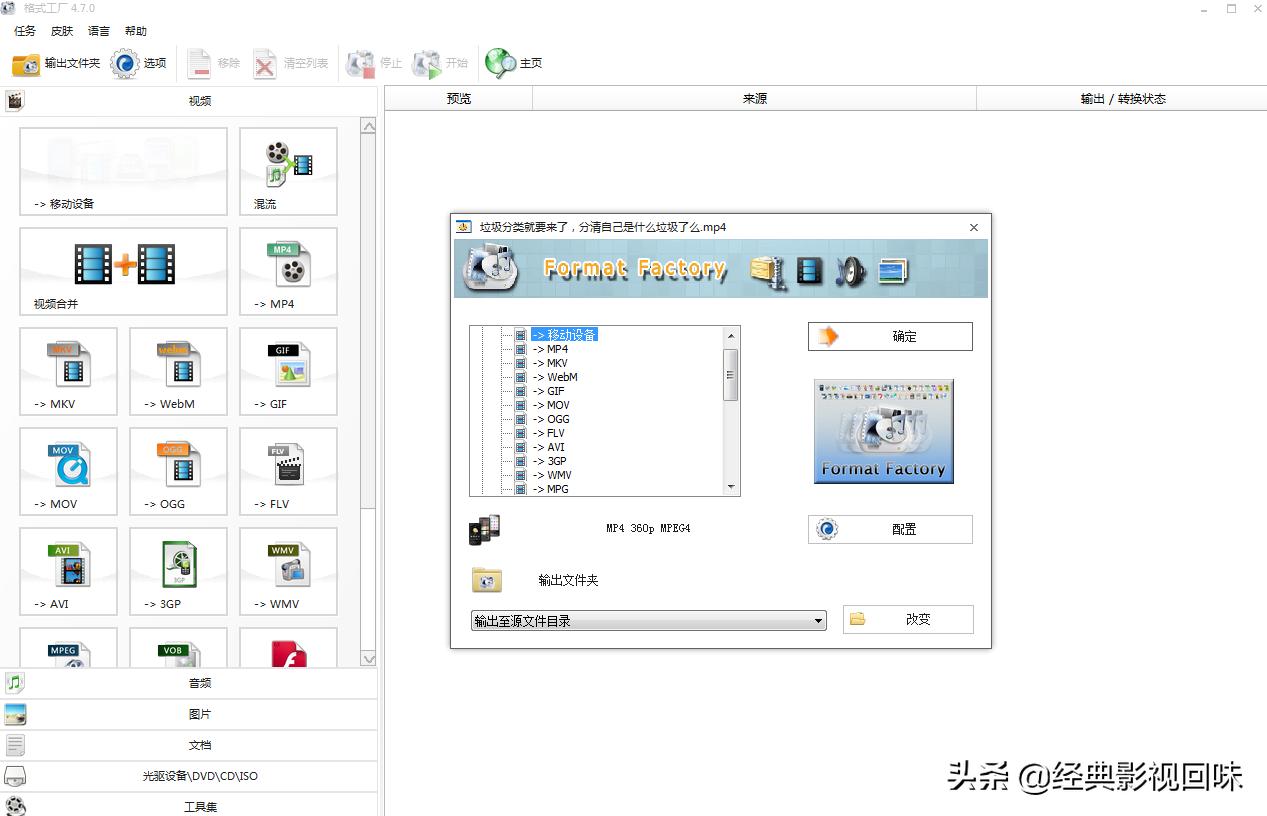The width and height of the screenshot is (1267, 816).
Task: Click the dialog tree scrollbar up arrow
Action: coord(731,335)
